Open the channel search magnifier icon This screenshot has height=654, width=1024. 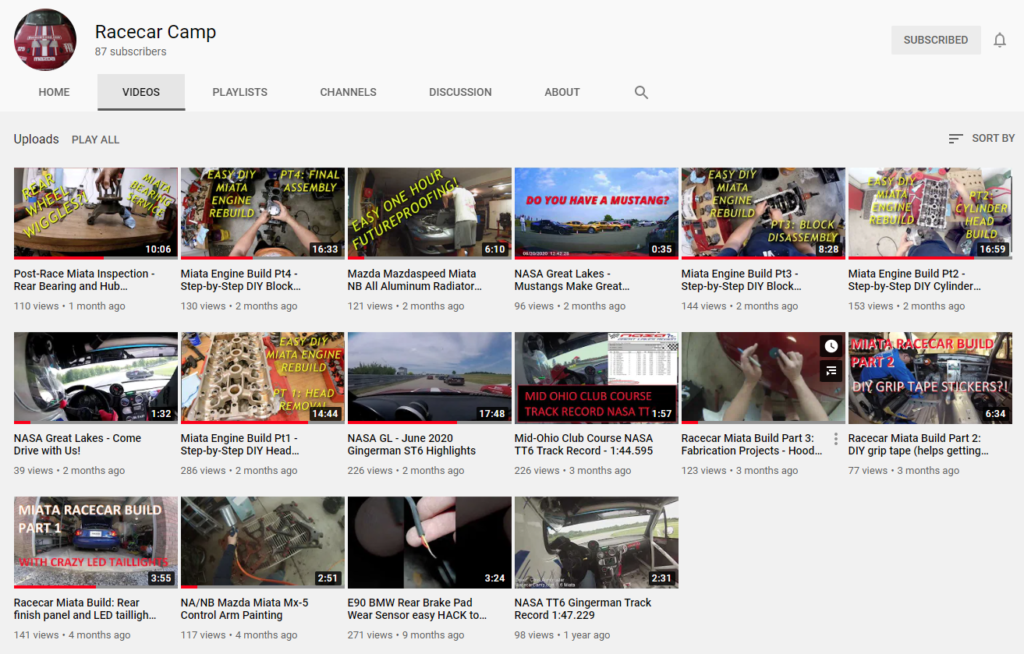641,92
